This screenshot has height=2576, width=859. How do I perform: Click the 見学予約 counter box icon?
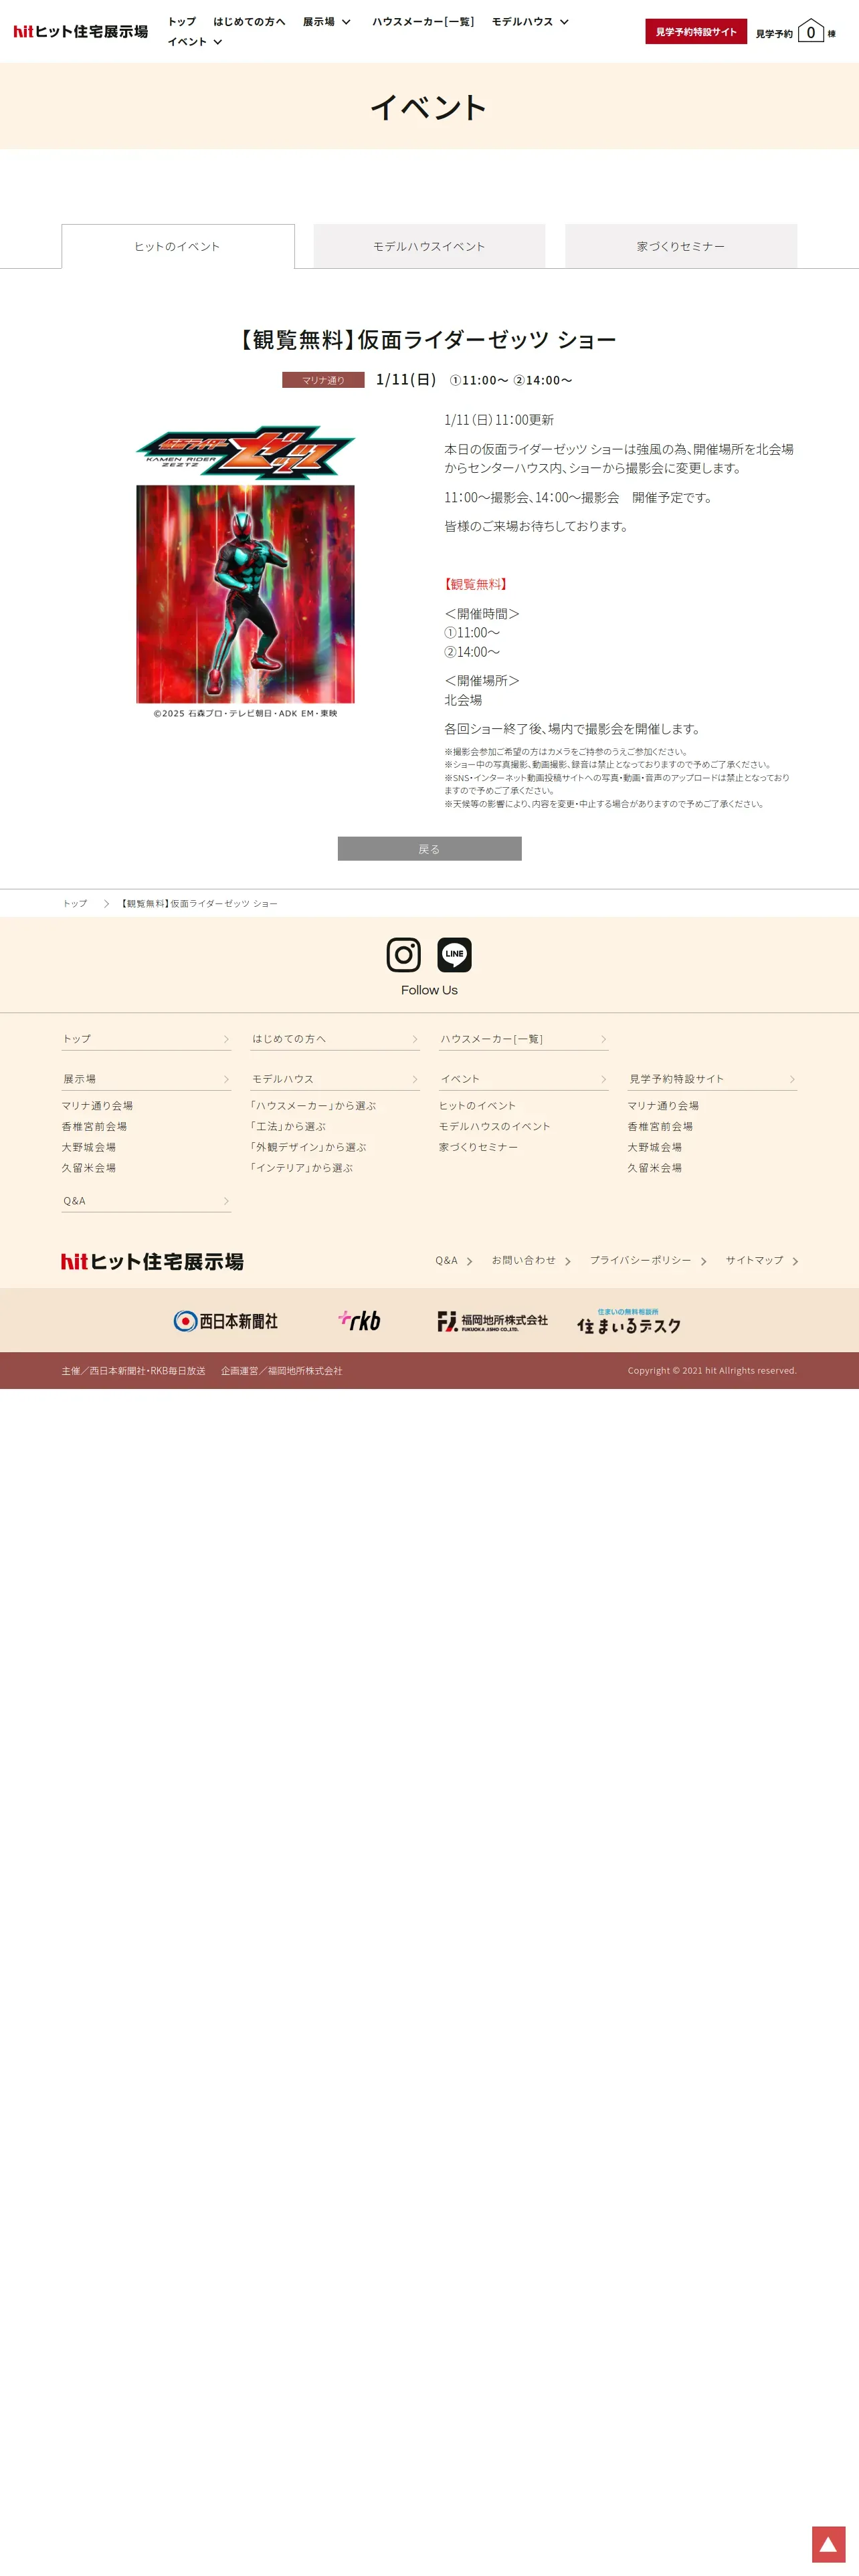[x=811, y=32]
